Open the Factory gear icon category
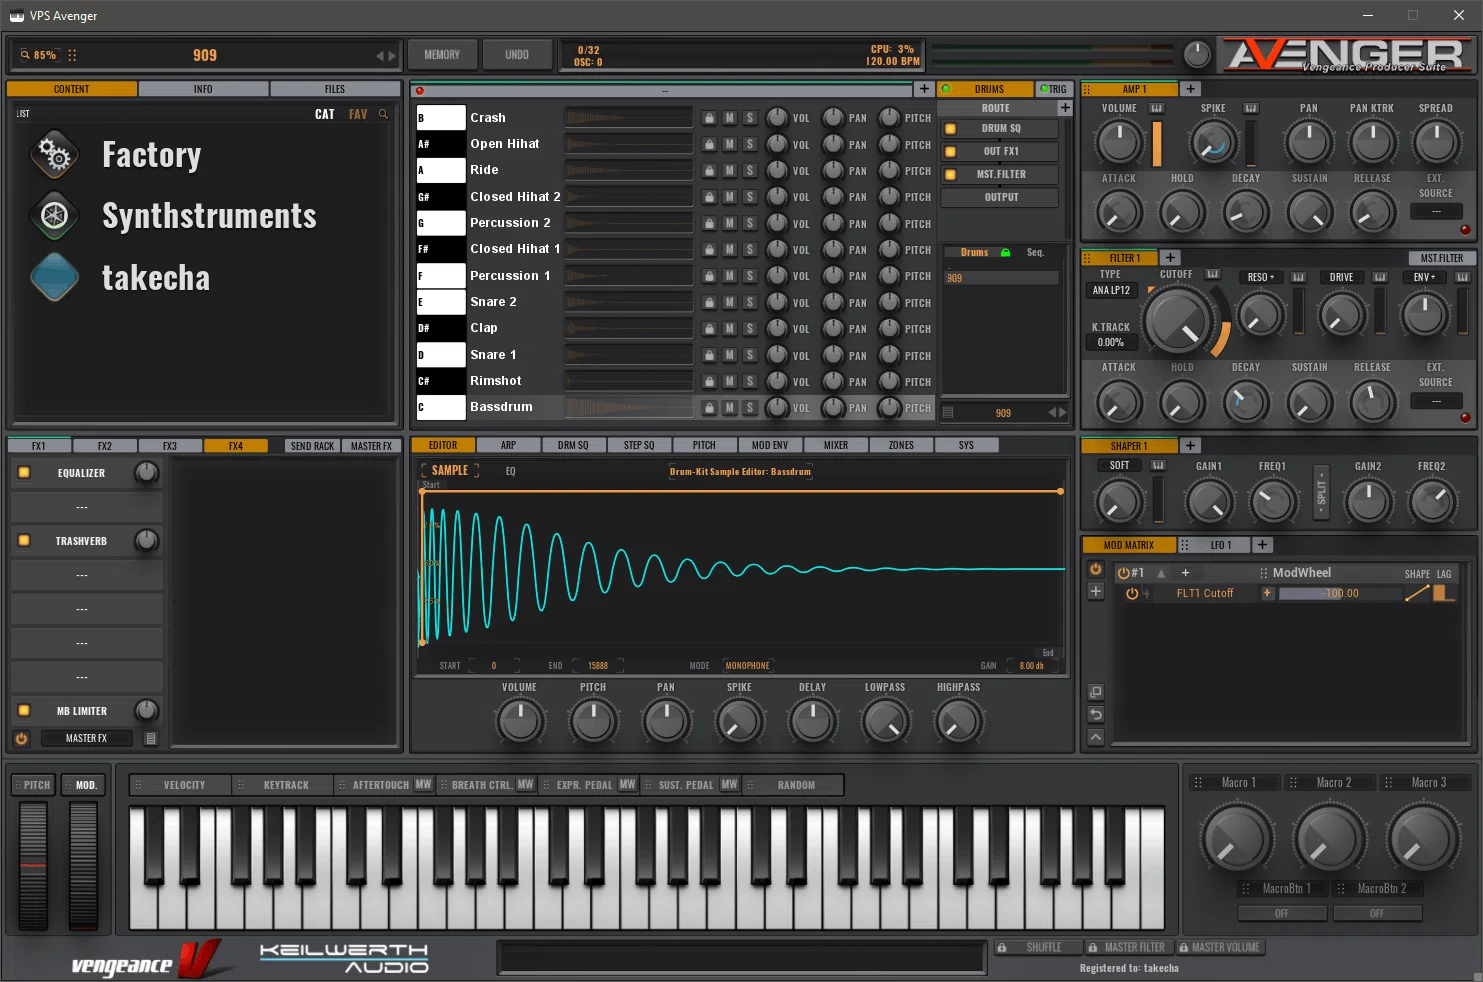 tap(54, 155)
